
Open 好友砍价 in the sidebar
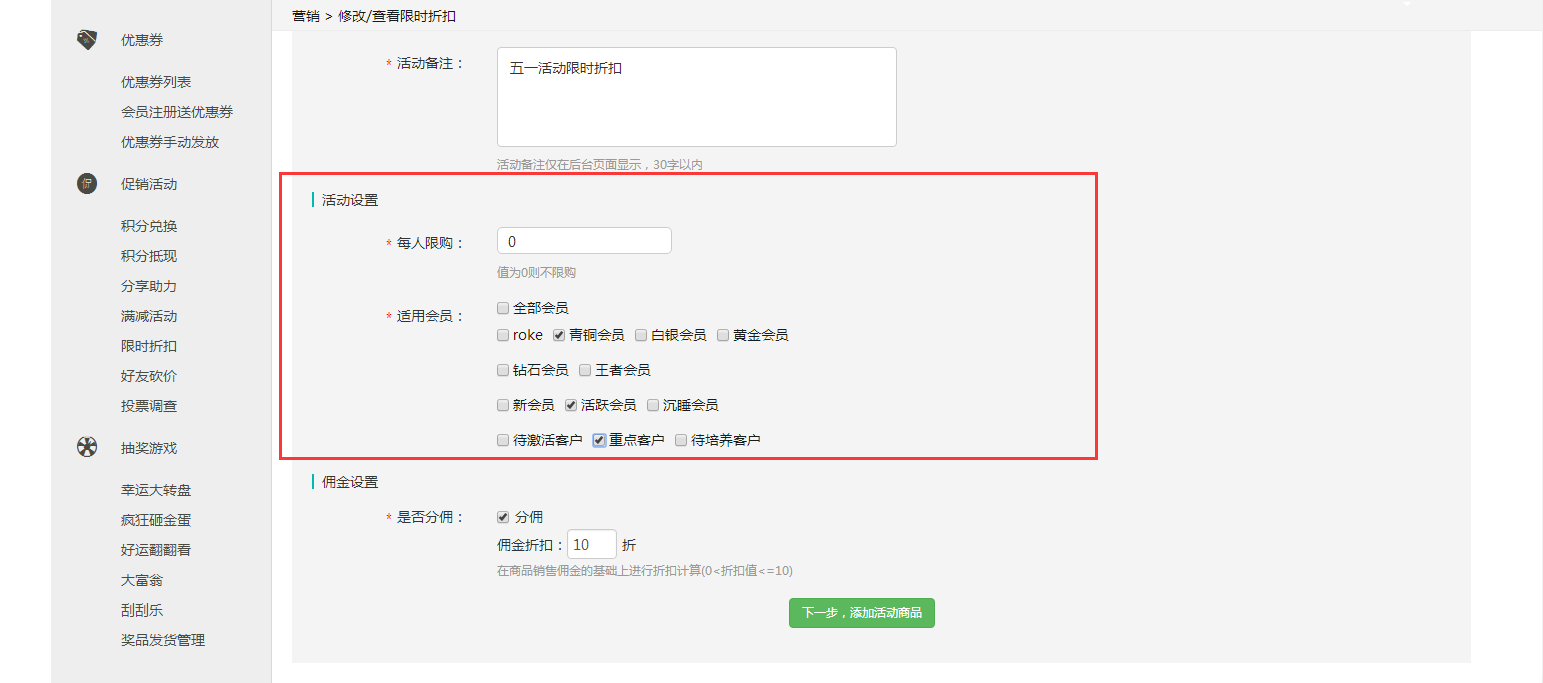point(149,376)
